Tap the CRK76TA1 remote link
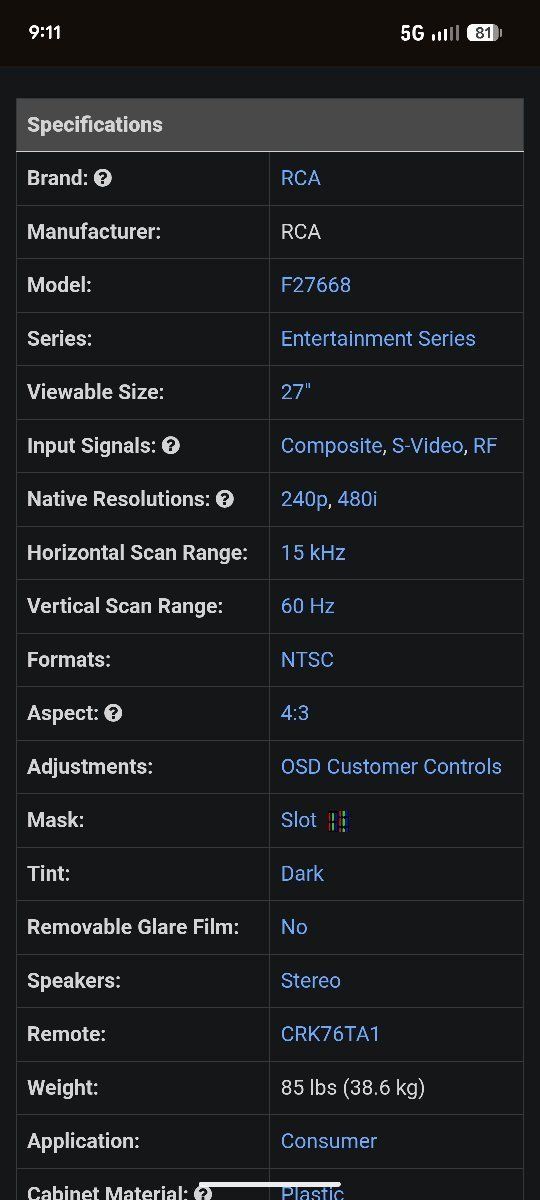Screen dimensions: 540x1200 330,1034
